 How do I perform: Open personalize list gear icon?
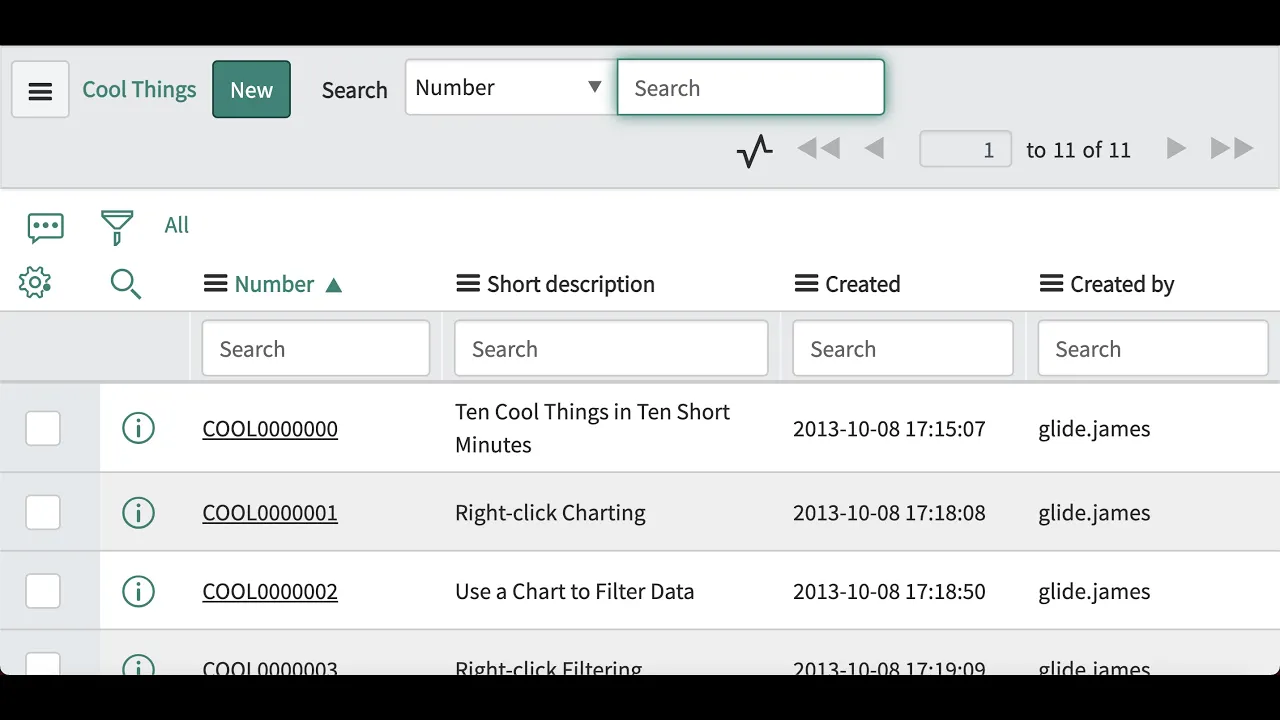[x=35, y=283]
